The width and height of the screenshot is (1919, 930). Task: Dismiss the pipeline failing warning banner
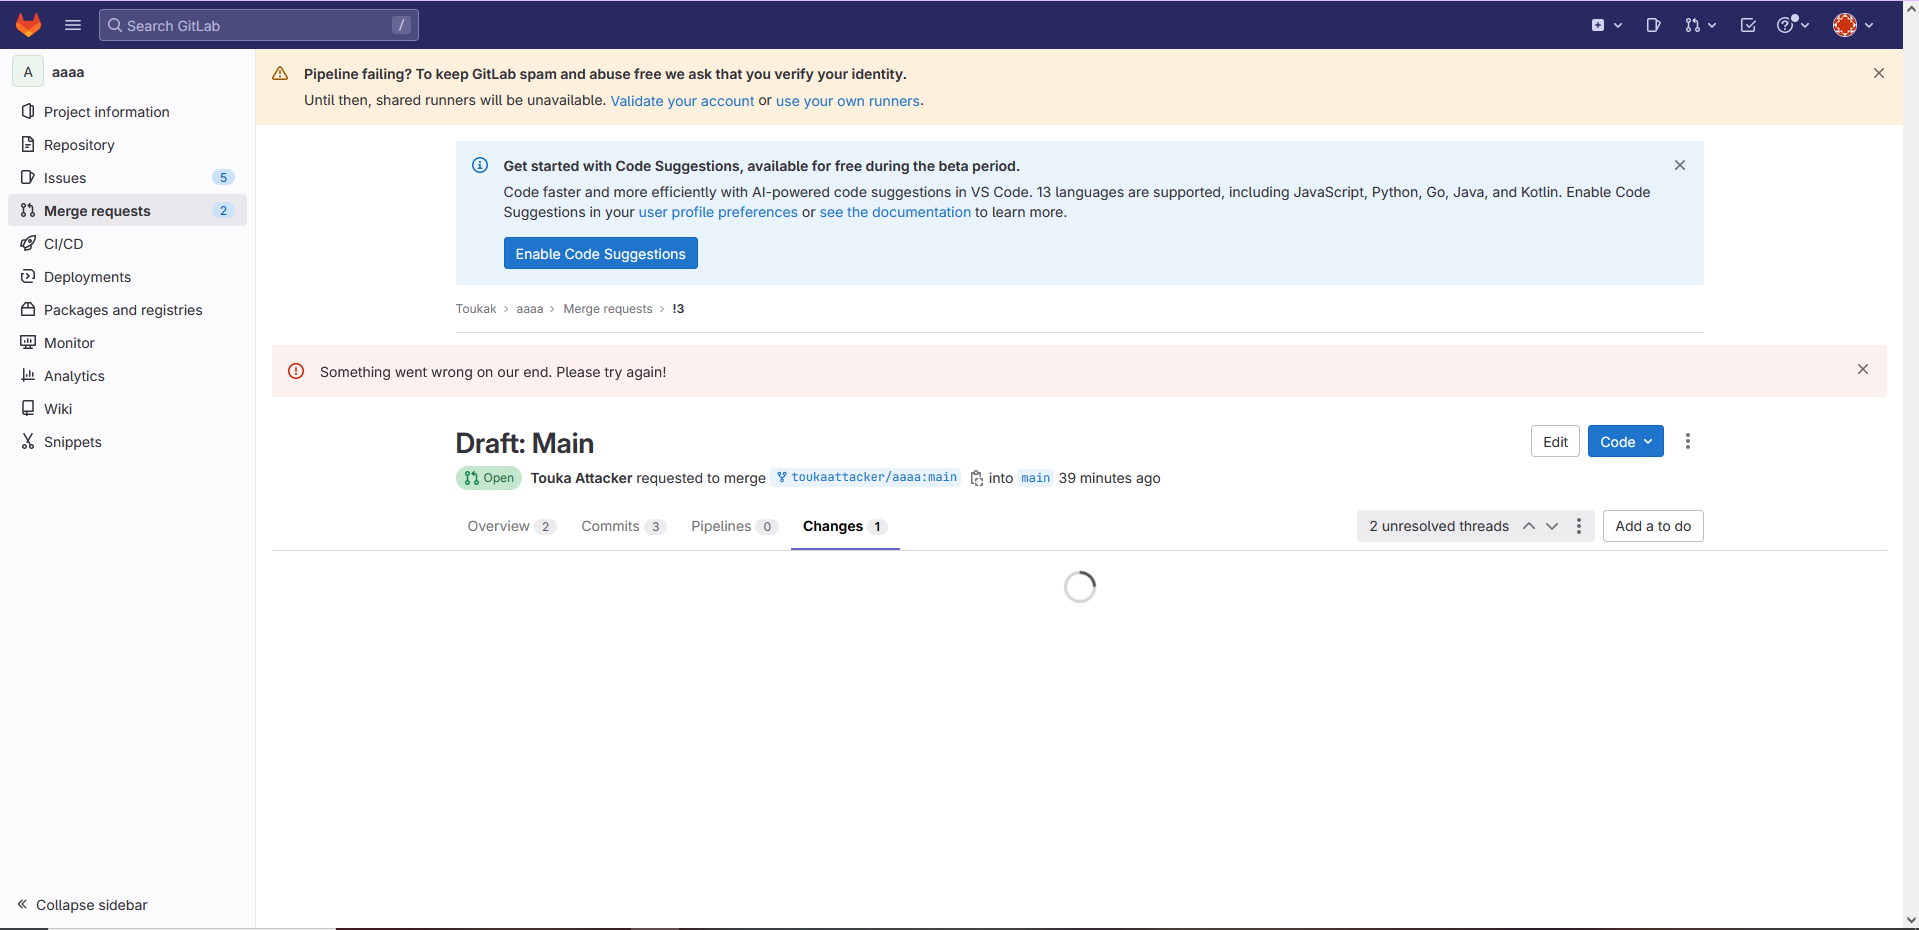point(1878,73)
